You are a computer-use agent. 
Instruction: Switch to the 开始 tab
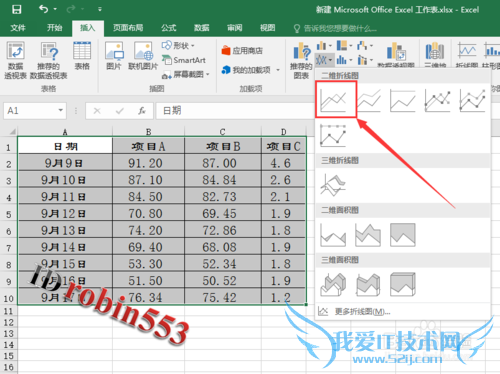click(54, 28)
